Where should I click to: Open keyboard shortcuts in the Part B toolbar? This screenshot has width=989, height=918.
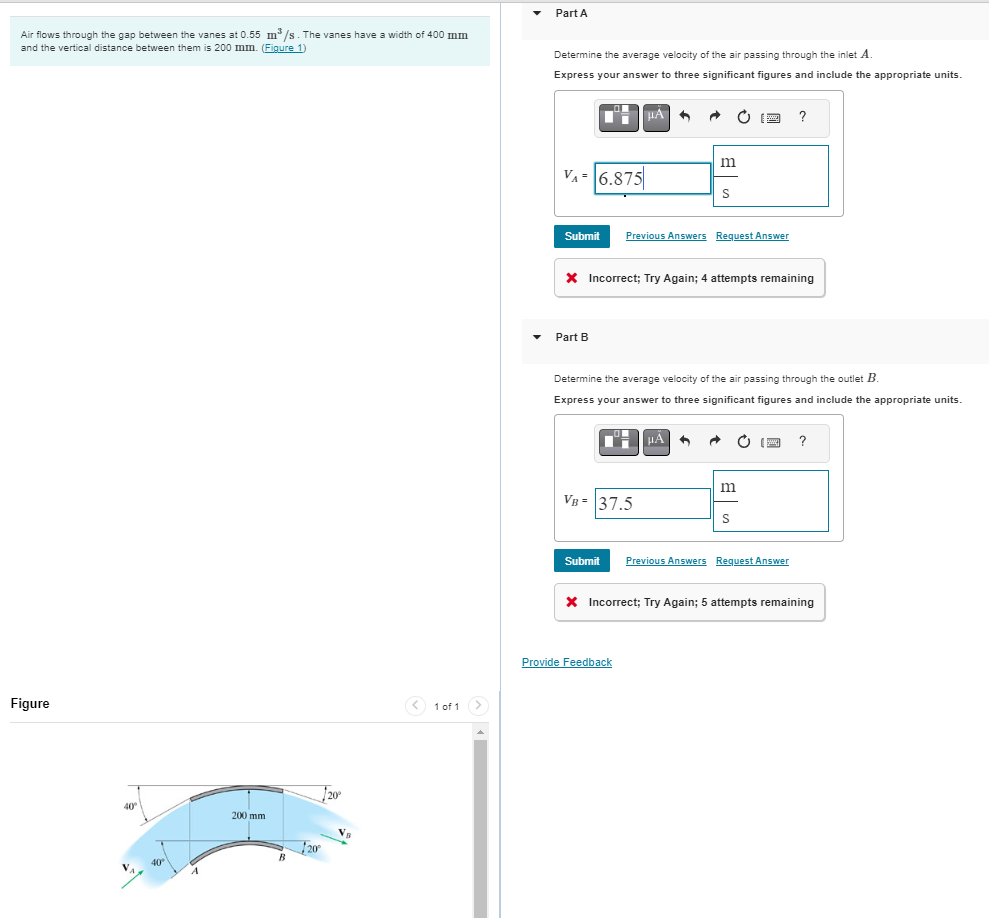coord(771,442)
